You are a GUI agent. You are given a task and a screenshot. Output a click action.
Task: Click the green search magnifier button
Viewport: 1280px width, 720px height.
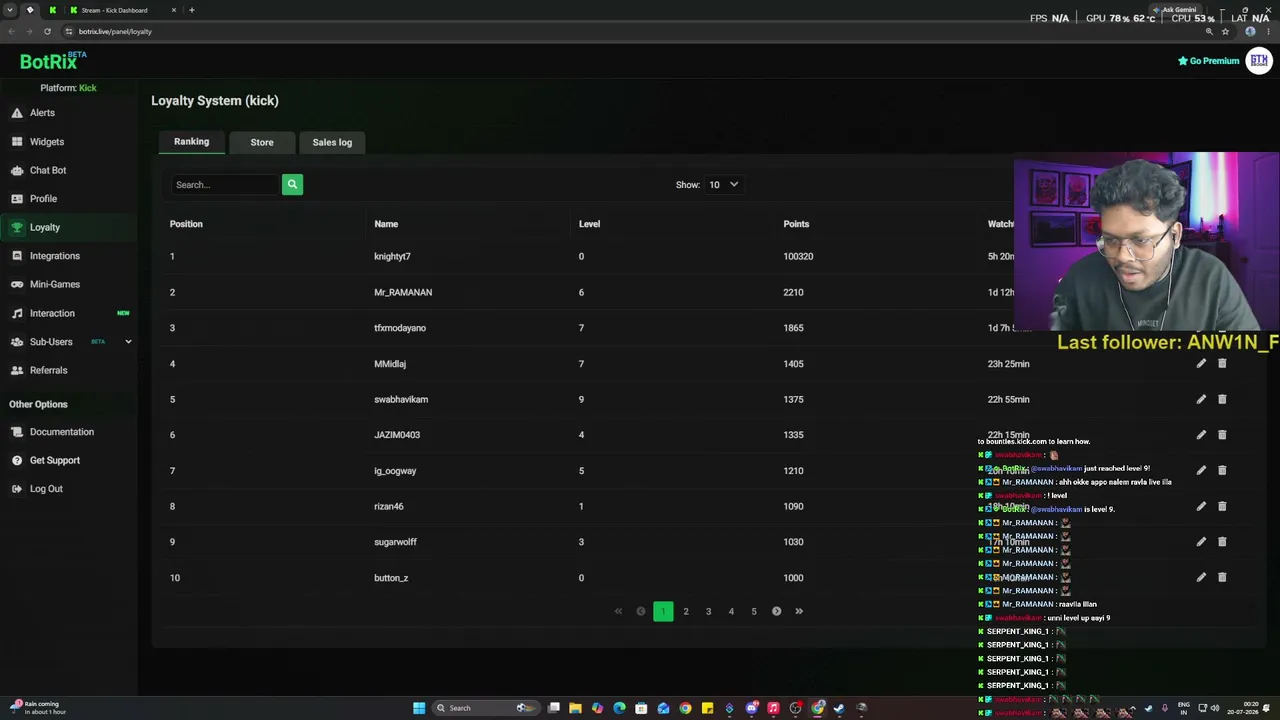pos(292,184)
